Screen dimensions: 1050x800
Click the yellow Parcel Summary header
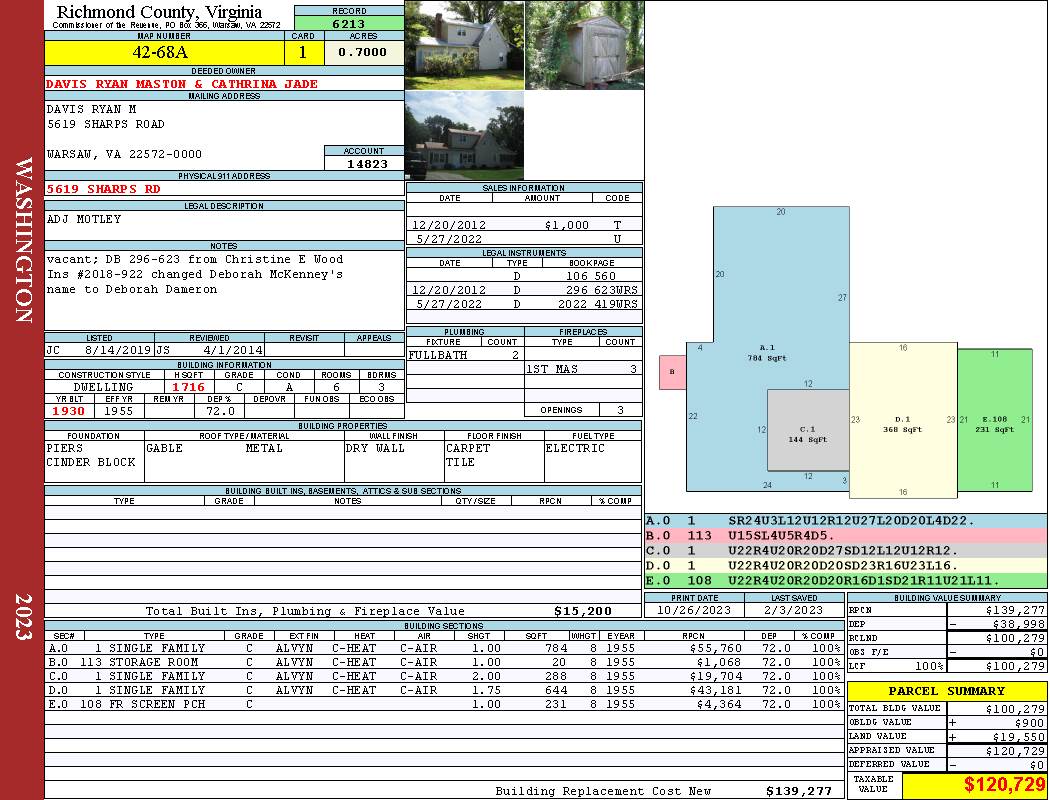click(947, 691)
